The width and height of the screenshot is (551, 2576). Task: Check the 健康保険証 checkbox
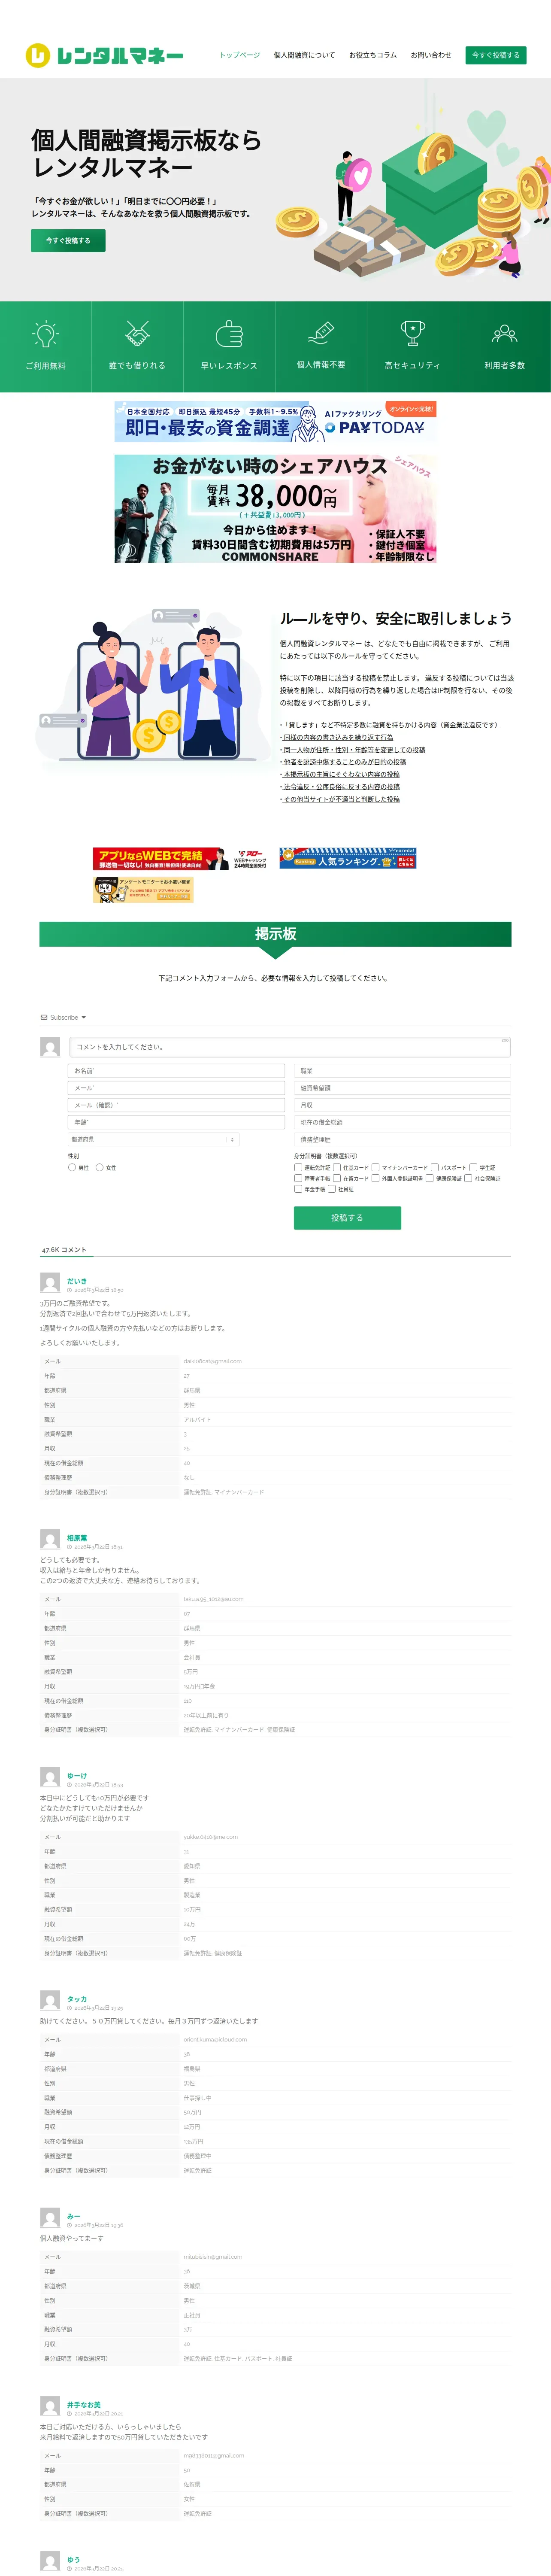(x=429, y=1178)
